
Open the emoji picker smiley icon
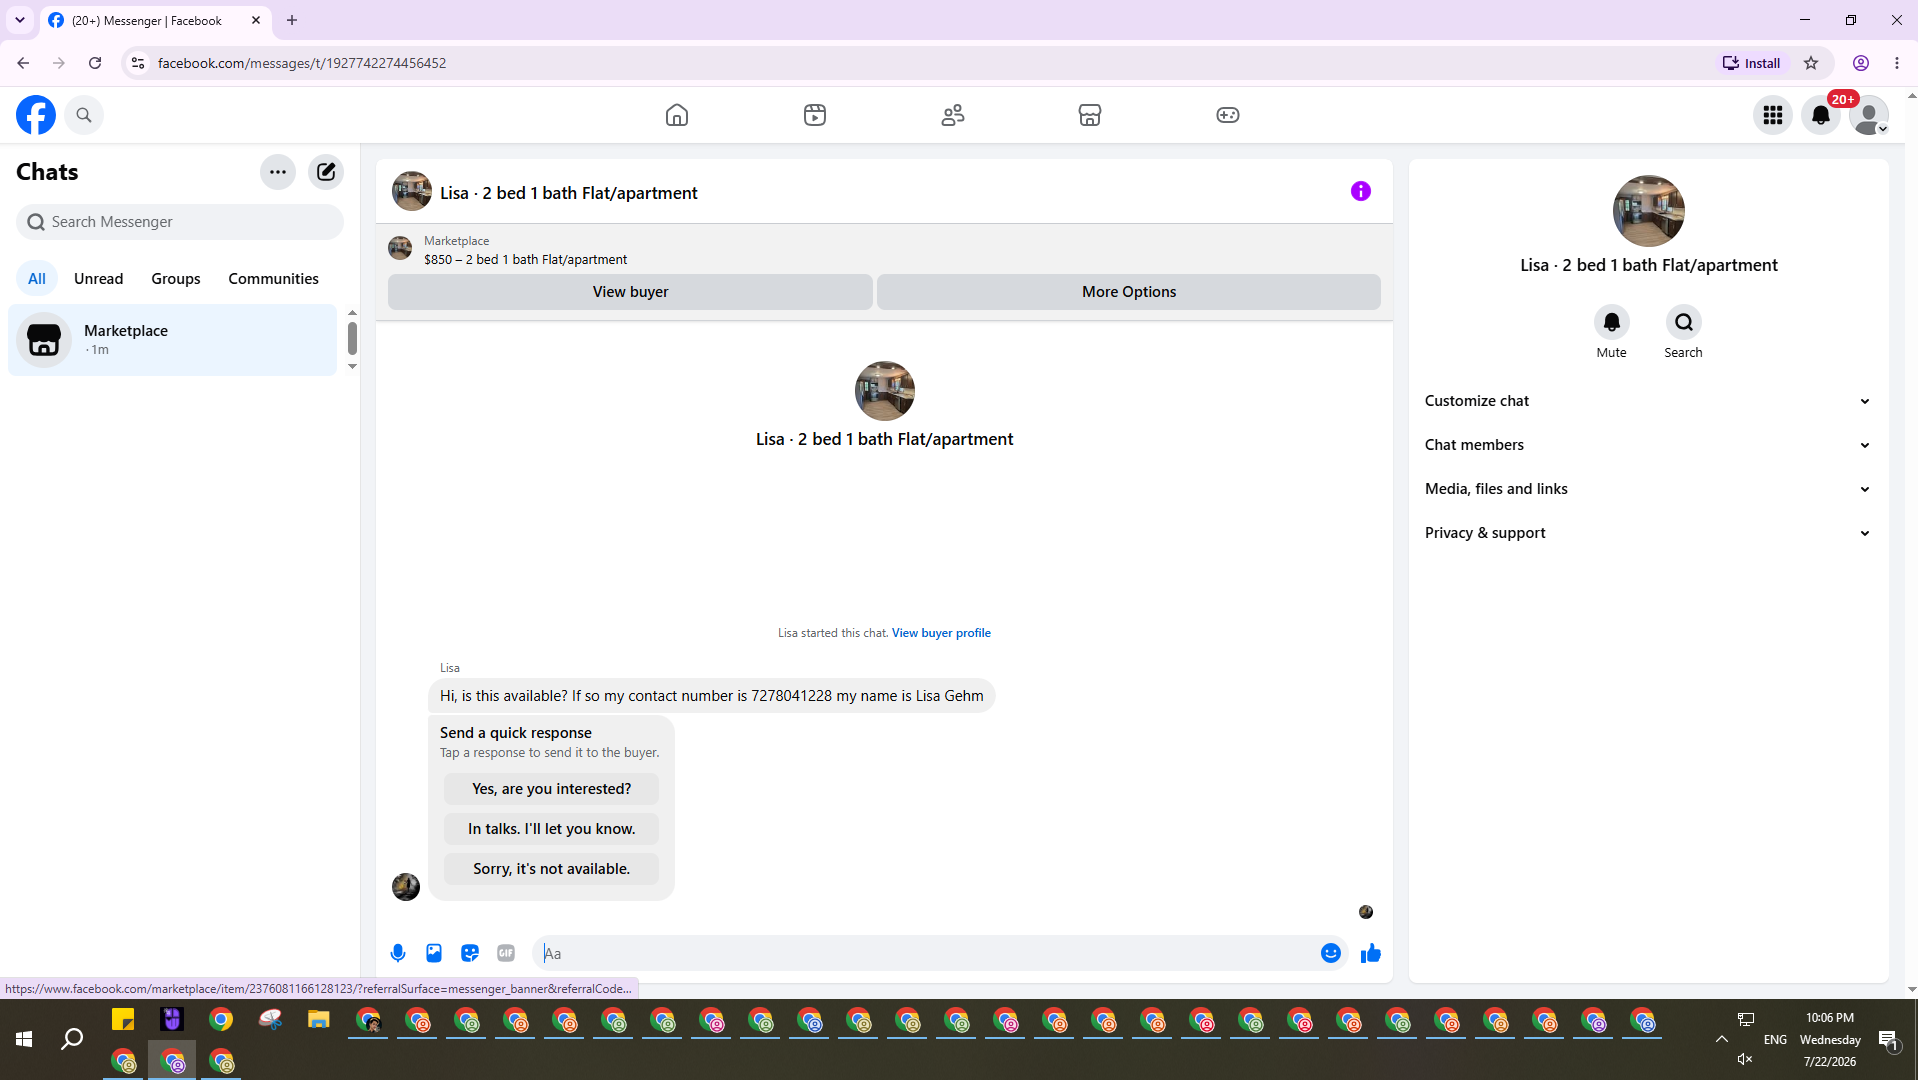[1331, 954]
